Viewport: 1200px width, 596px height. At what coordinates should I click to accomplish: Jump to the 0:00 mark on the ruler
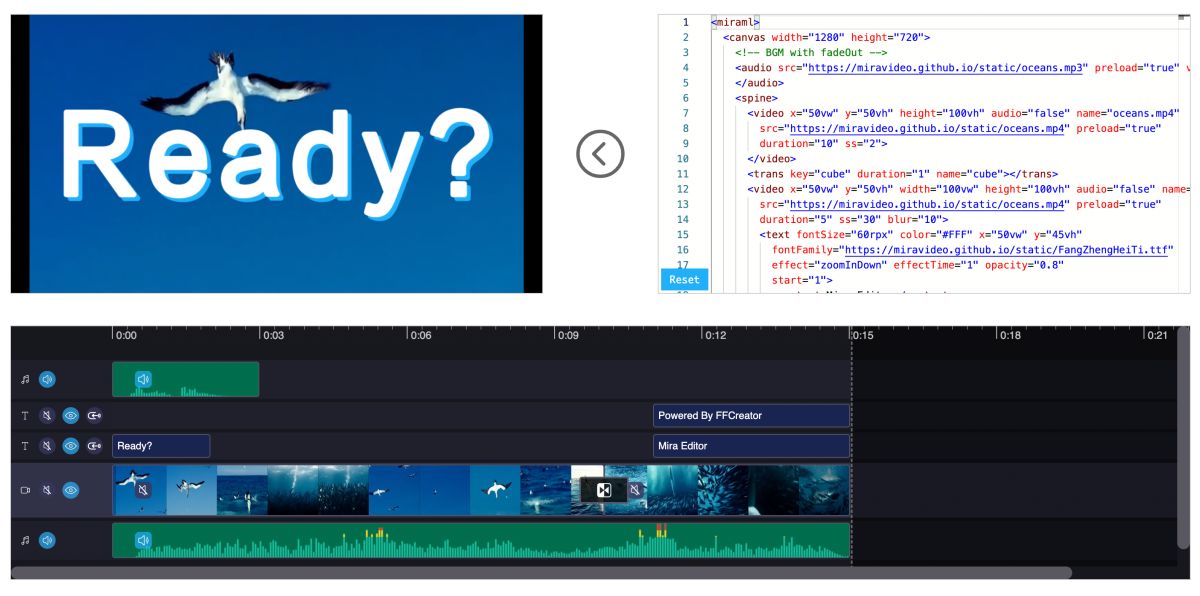(x=124, y=335)
